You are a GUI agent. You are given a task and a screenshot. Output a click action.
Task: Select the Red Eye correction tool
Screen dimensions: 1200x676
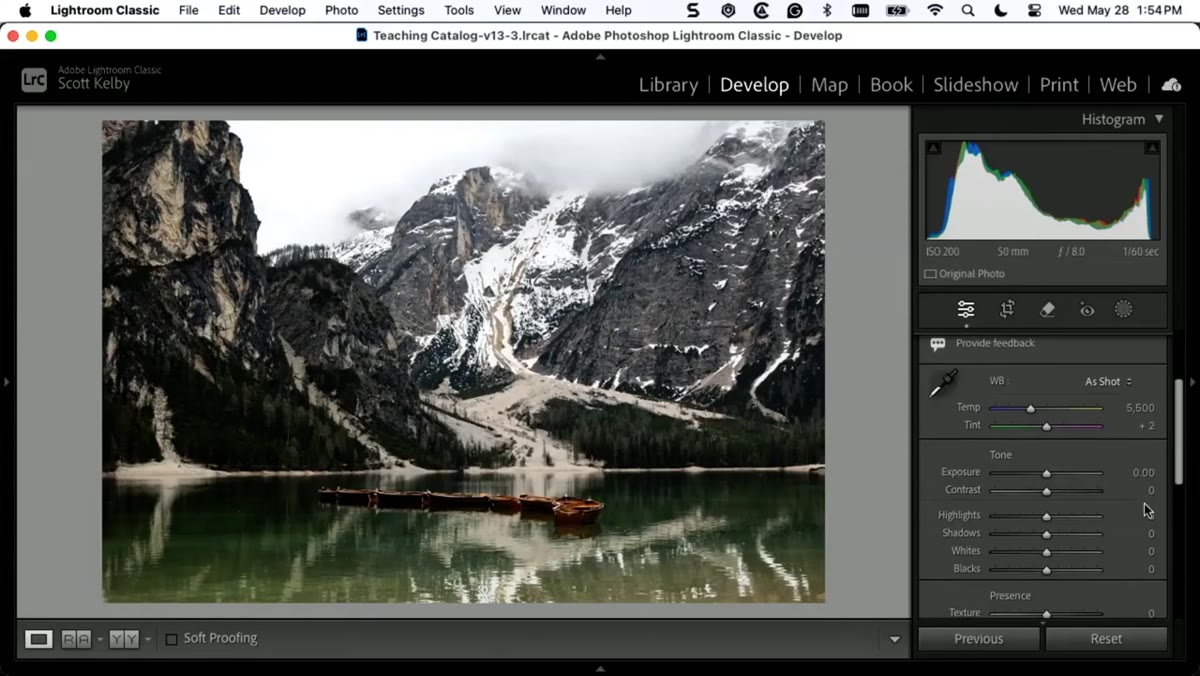click(1087, 310)
